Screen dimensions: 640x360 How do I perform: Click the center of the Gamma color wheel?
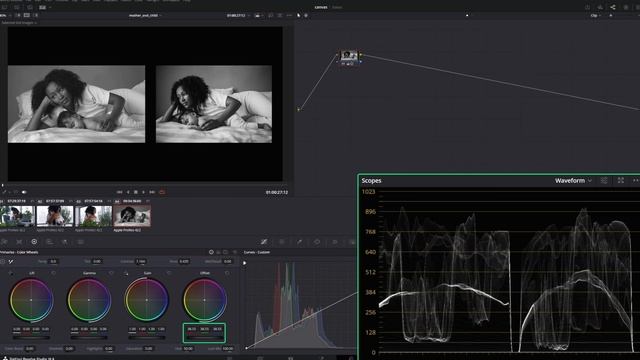[x=89, y=300]
